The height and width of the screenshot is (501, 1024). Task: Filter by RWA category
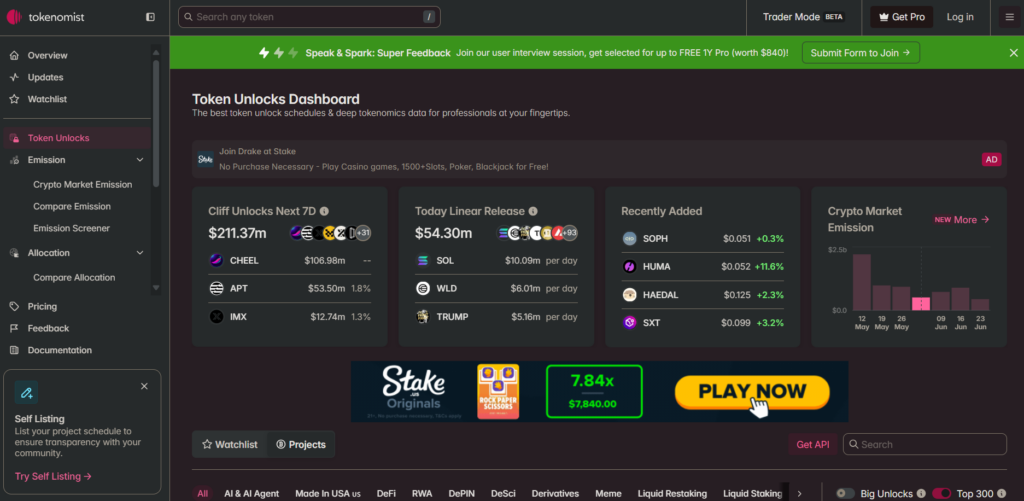422,493
